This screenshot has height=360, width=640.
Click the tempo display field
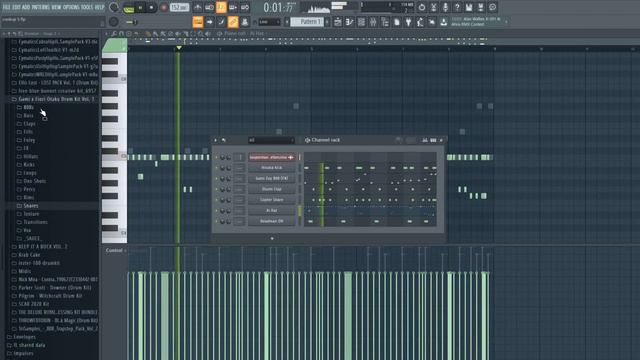(x=179, y=7)
